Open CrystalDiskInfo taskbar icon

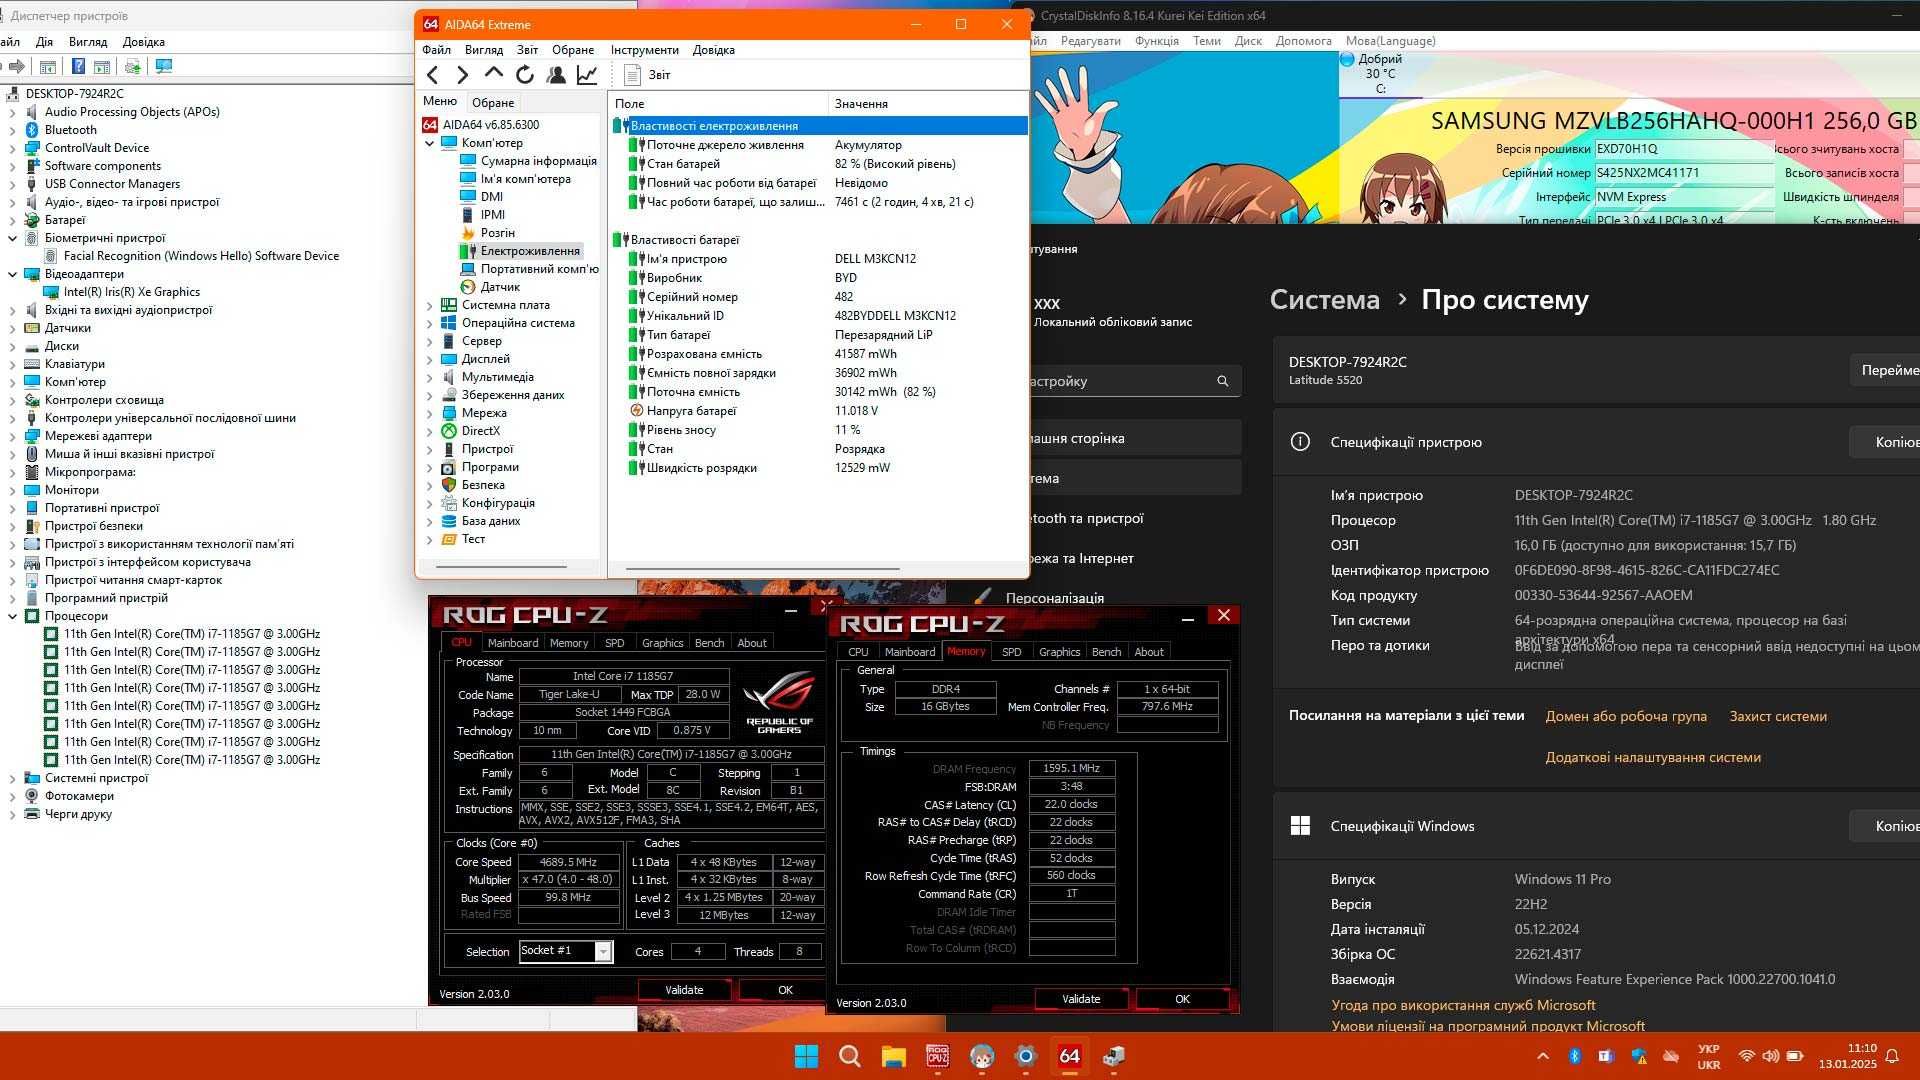[981, 1056]
